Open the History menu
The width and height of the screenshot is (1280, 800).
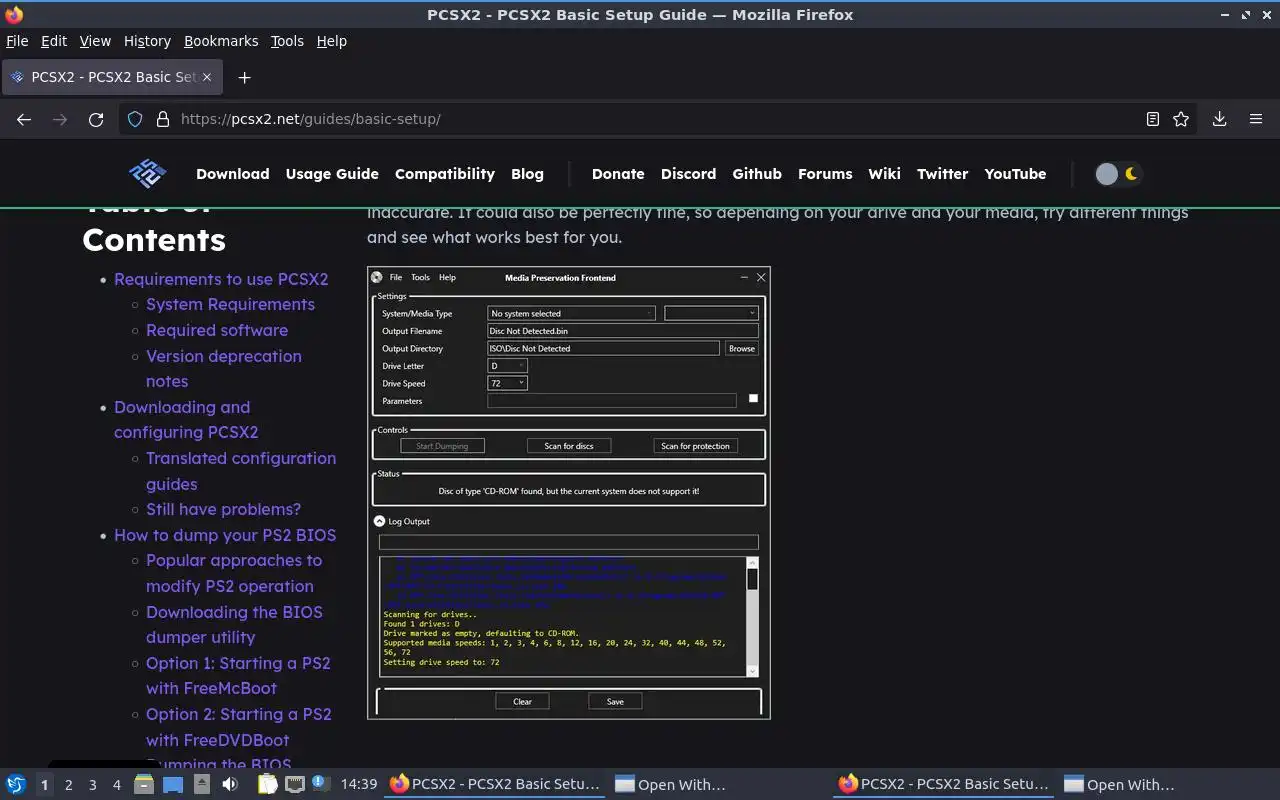tap(147, 41)
